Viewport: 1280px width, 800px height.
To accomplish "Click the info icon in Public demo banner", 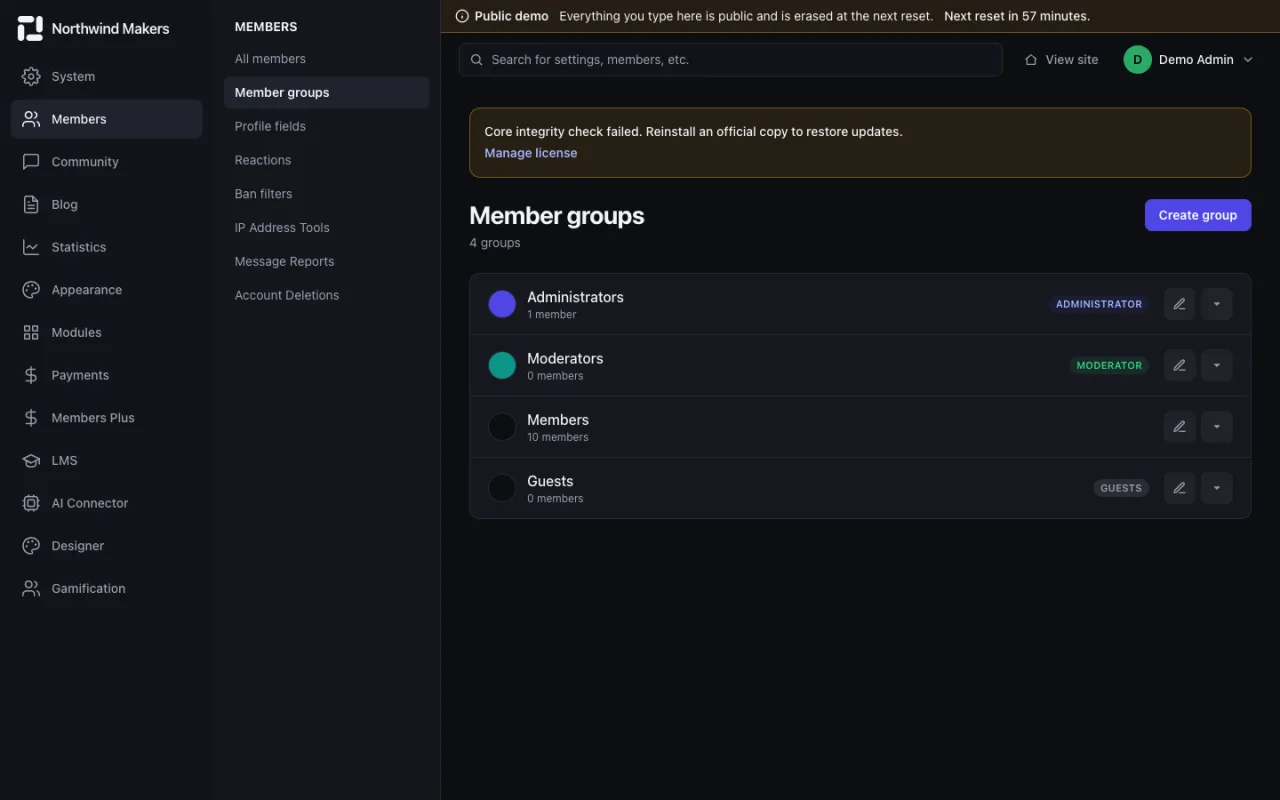I will [462, 16].
